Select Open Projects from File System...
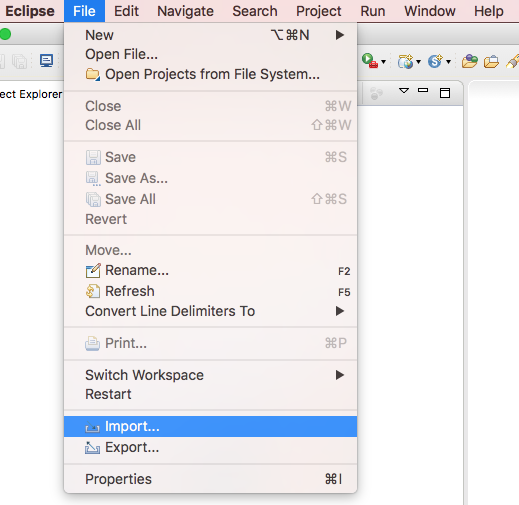Screen dimensions: 519x505 210,74
